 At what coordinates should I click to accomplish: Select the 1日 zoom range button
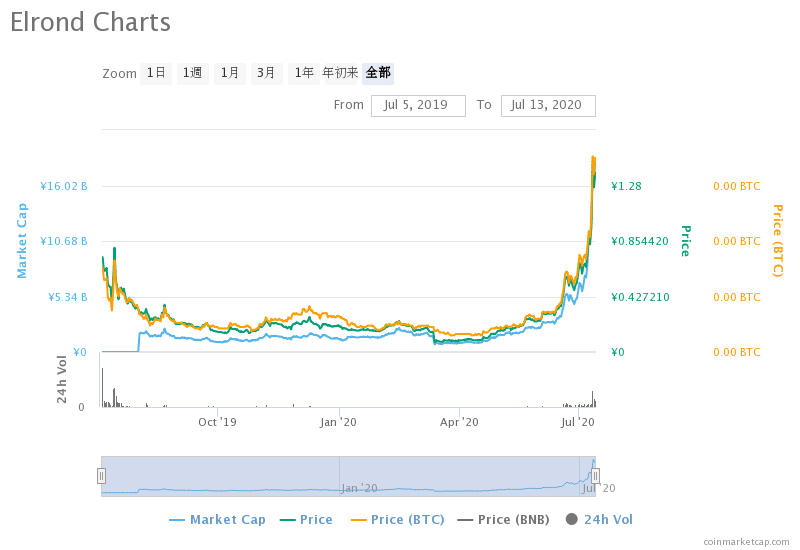[156, 73]
